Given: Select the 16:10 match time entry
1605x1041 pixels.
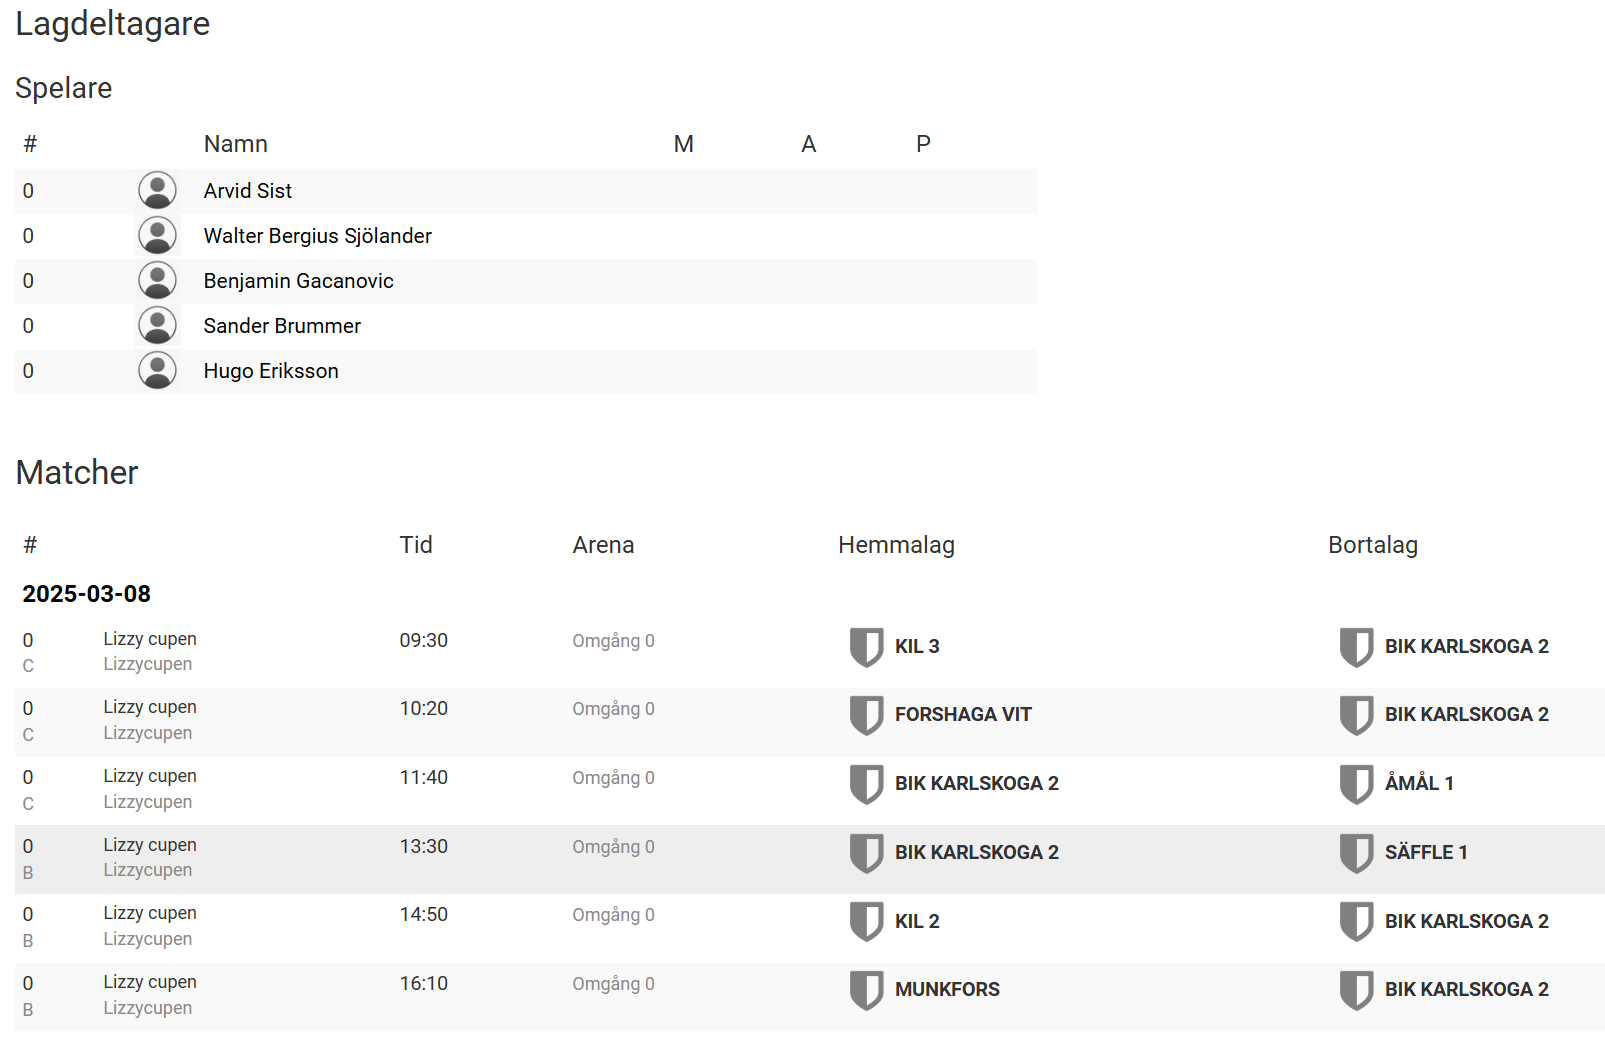Looking at the screenshot, I should pyautogui.click(x=424, y=983).
